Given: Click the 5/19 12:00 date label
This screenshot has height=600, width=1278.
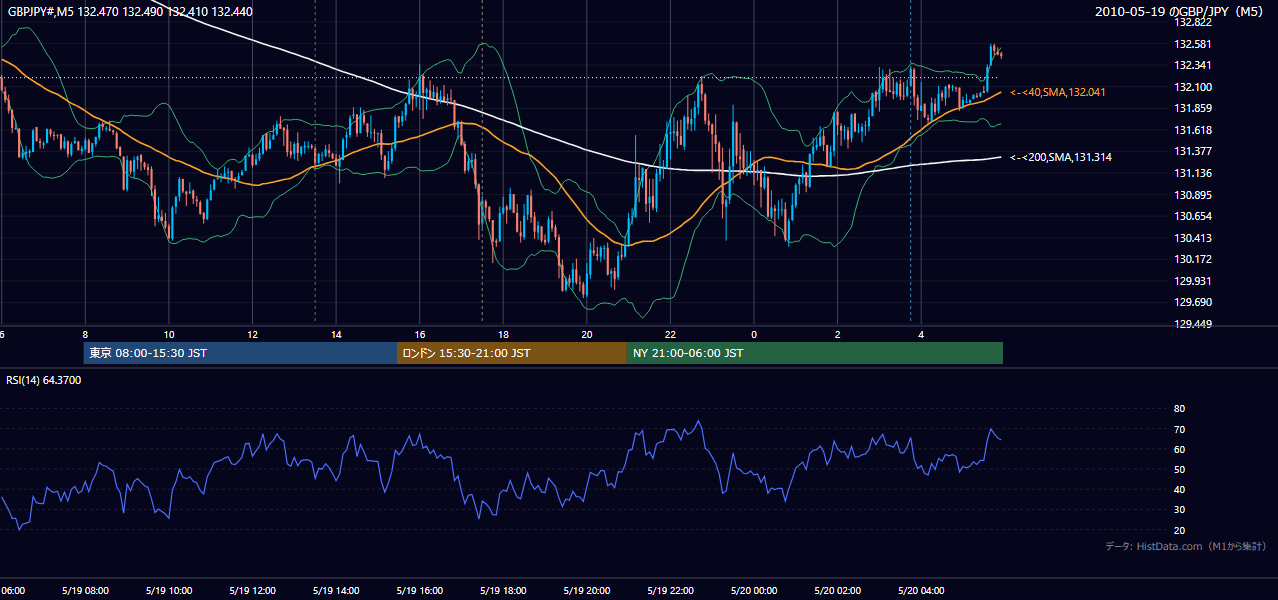Looking at the screenshot, I should [x=251, y=591].
